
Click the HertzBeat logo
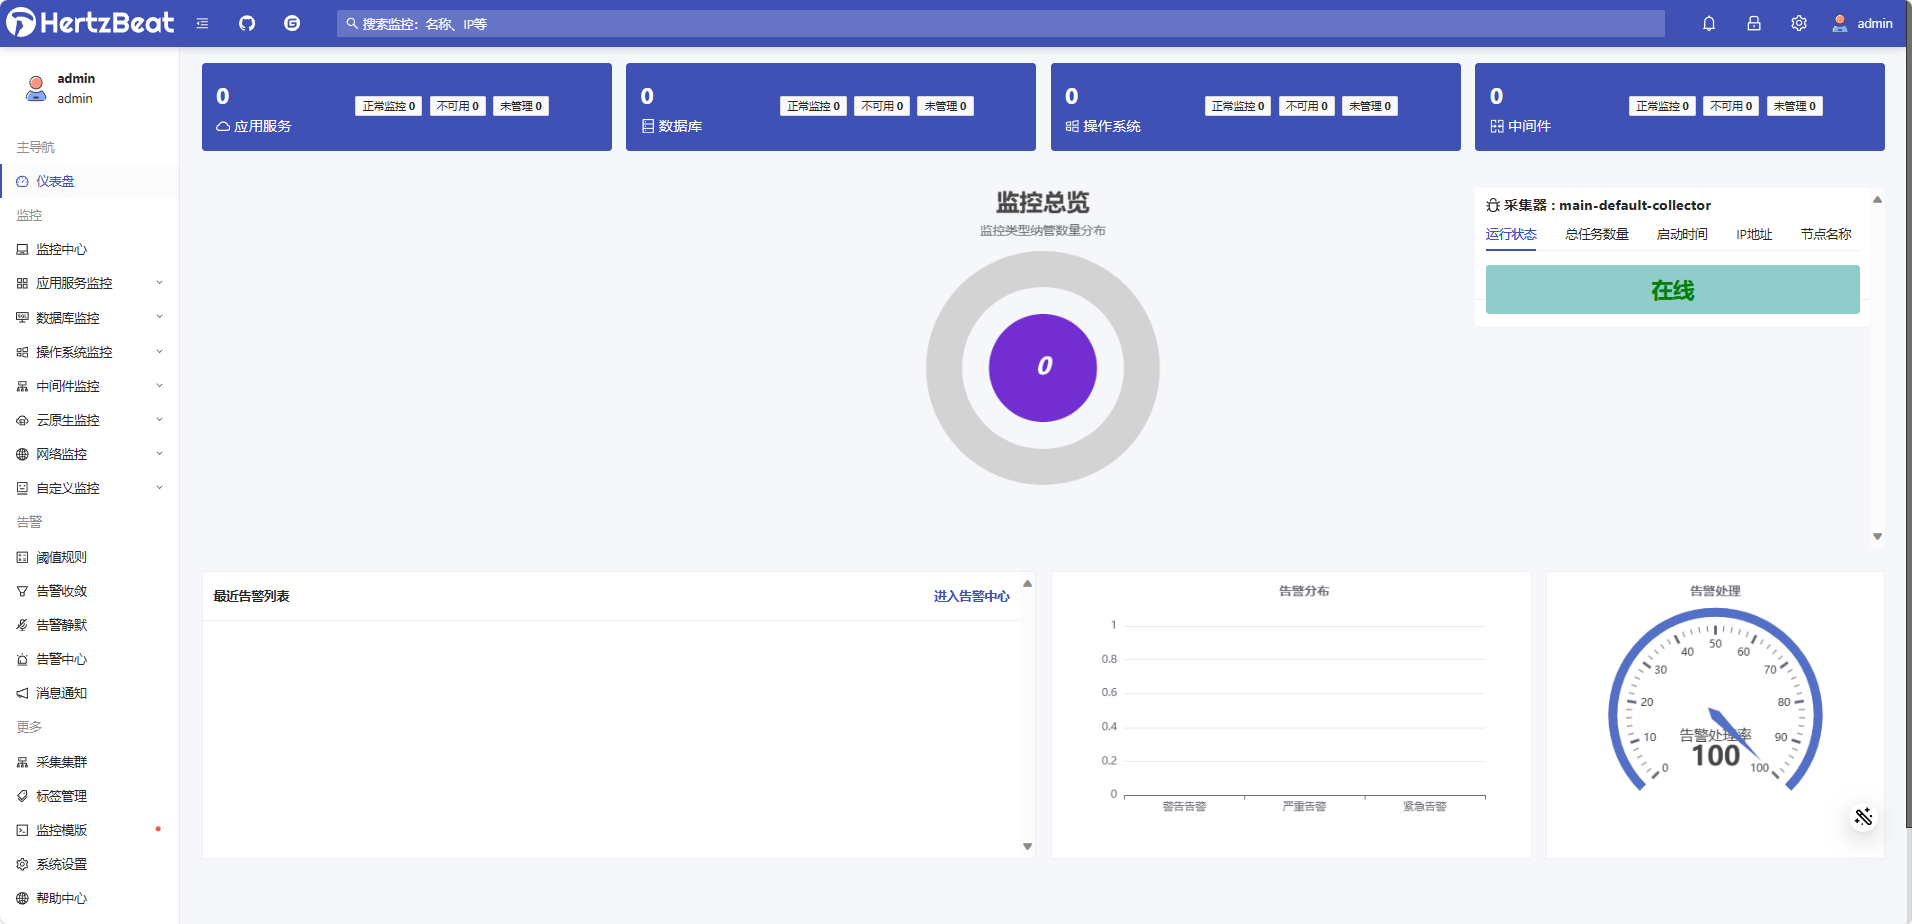pos(90,22)
